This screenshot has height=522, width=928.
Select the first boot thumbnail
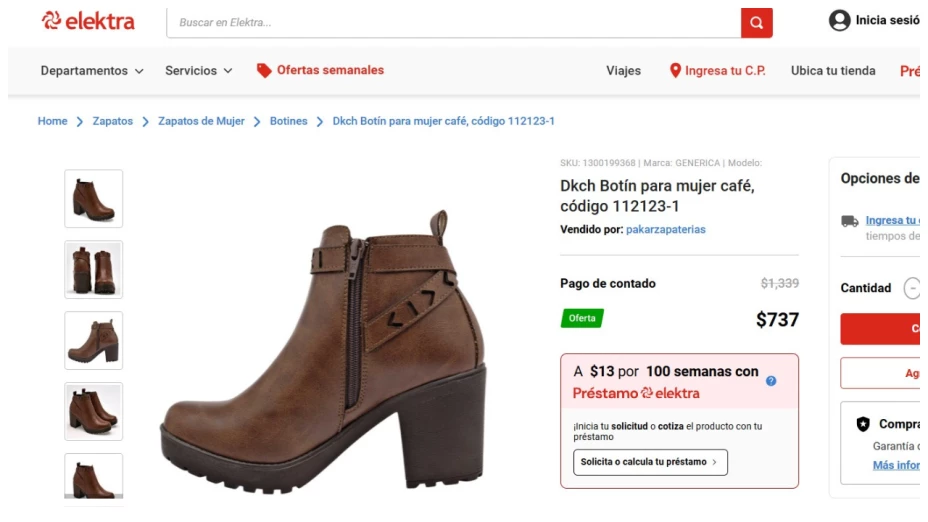[x=94, y=199]
